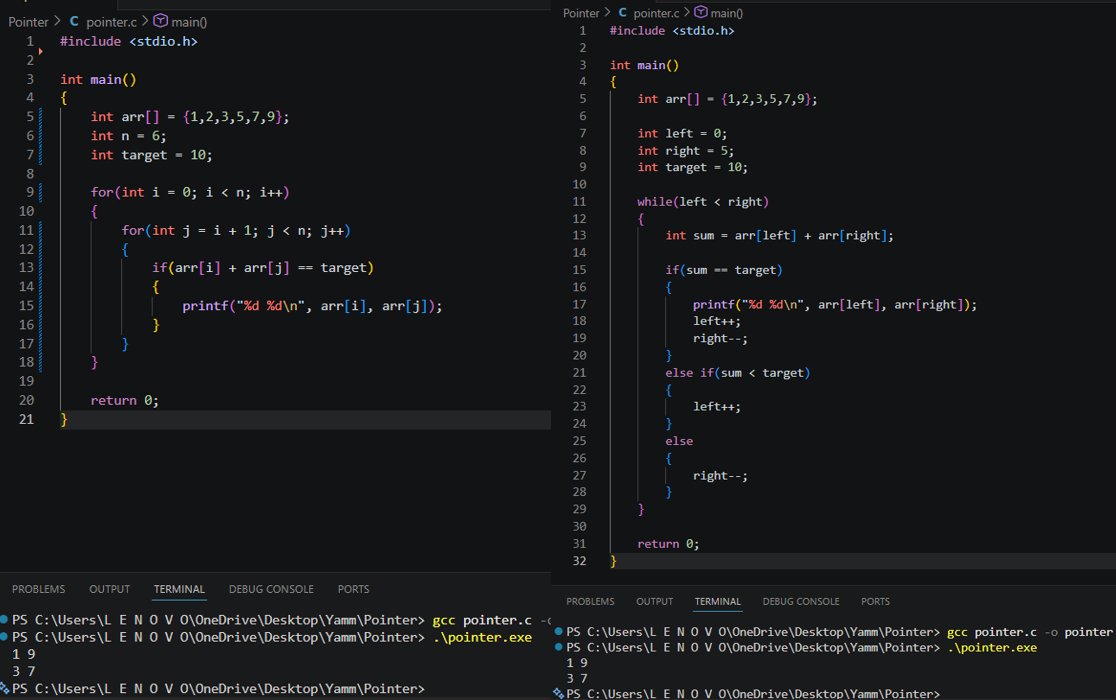1116x700 pixels.
Task: Open PORTS tab in right panel
Action: click(x=875, y=601)
